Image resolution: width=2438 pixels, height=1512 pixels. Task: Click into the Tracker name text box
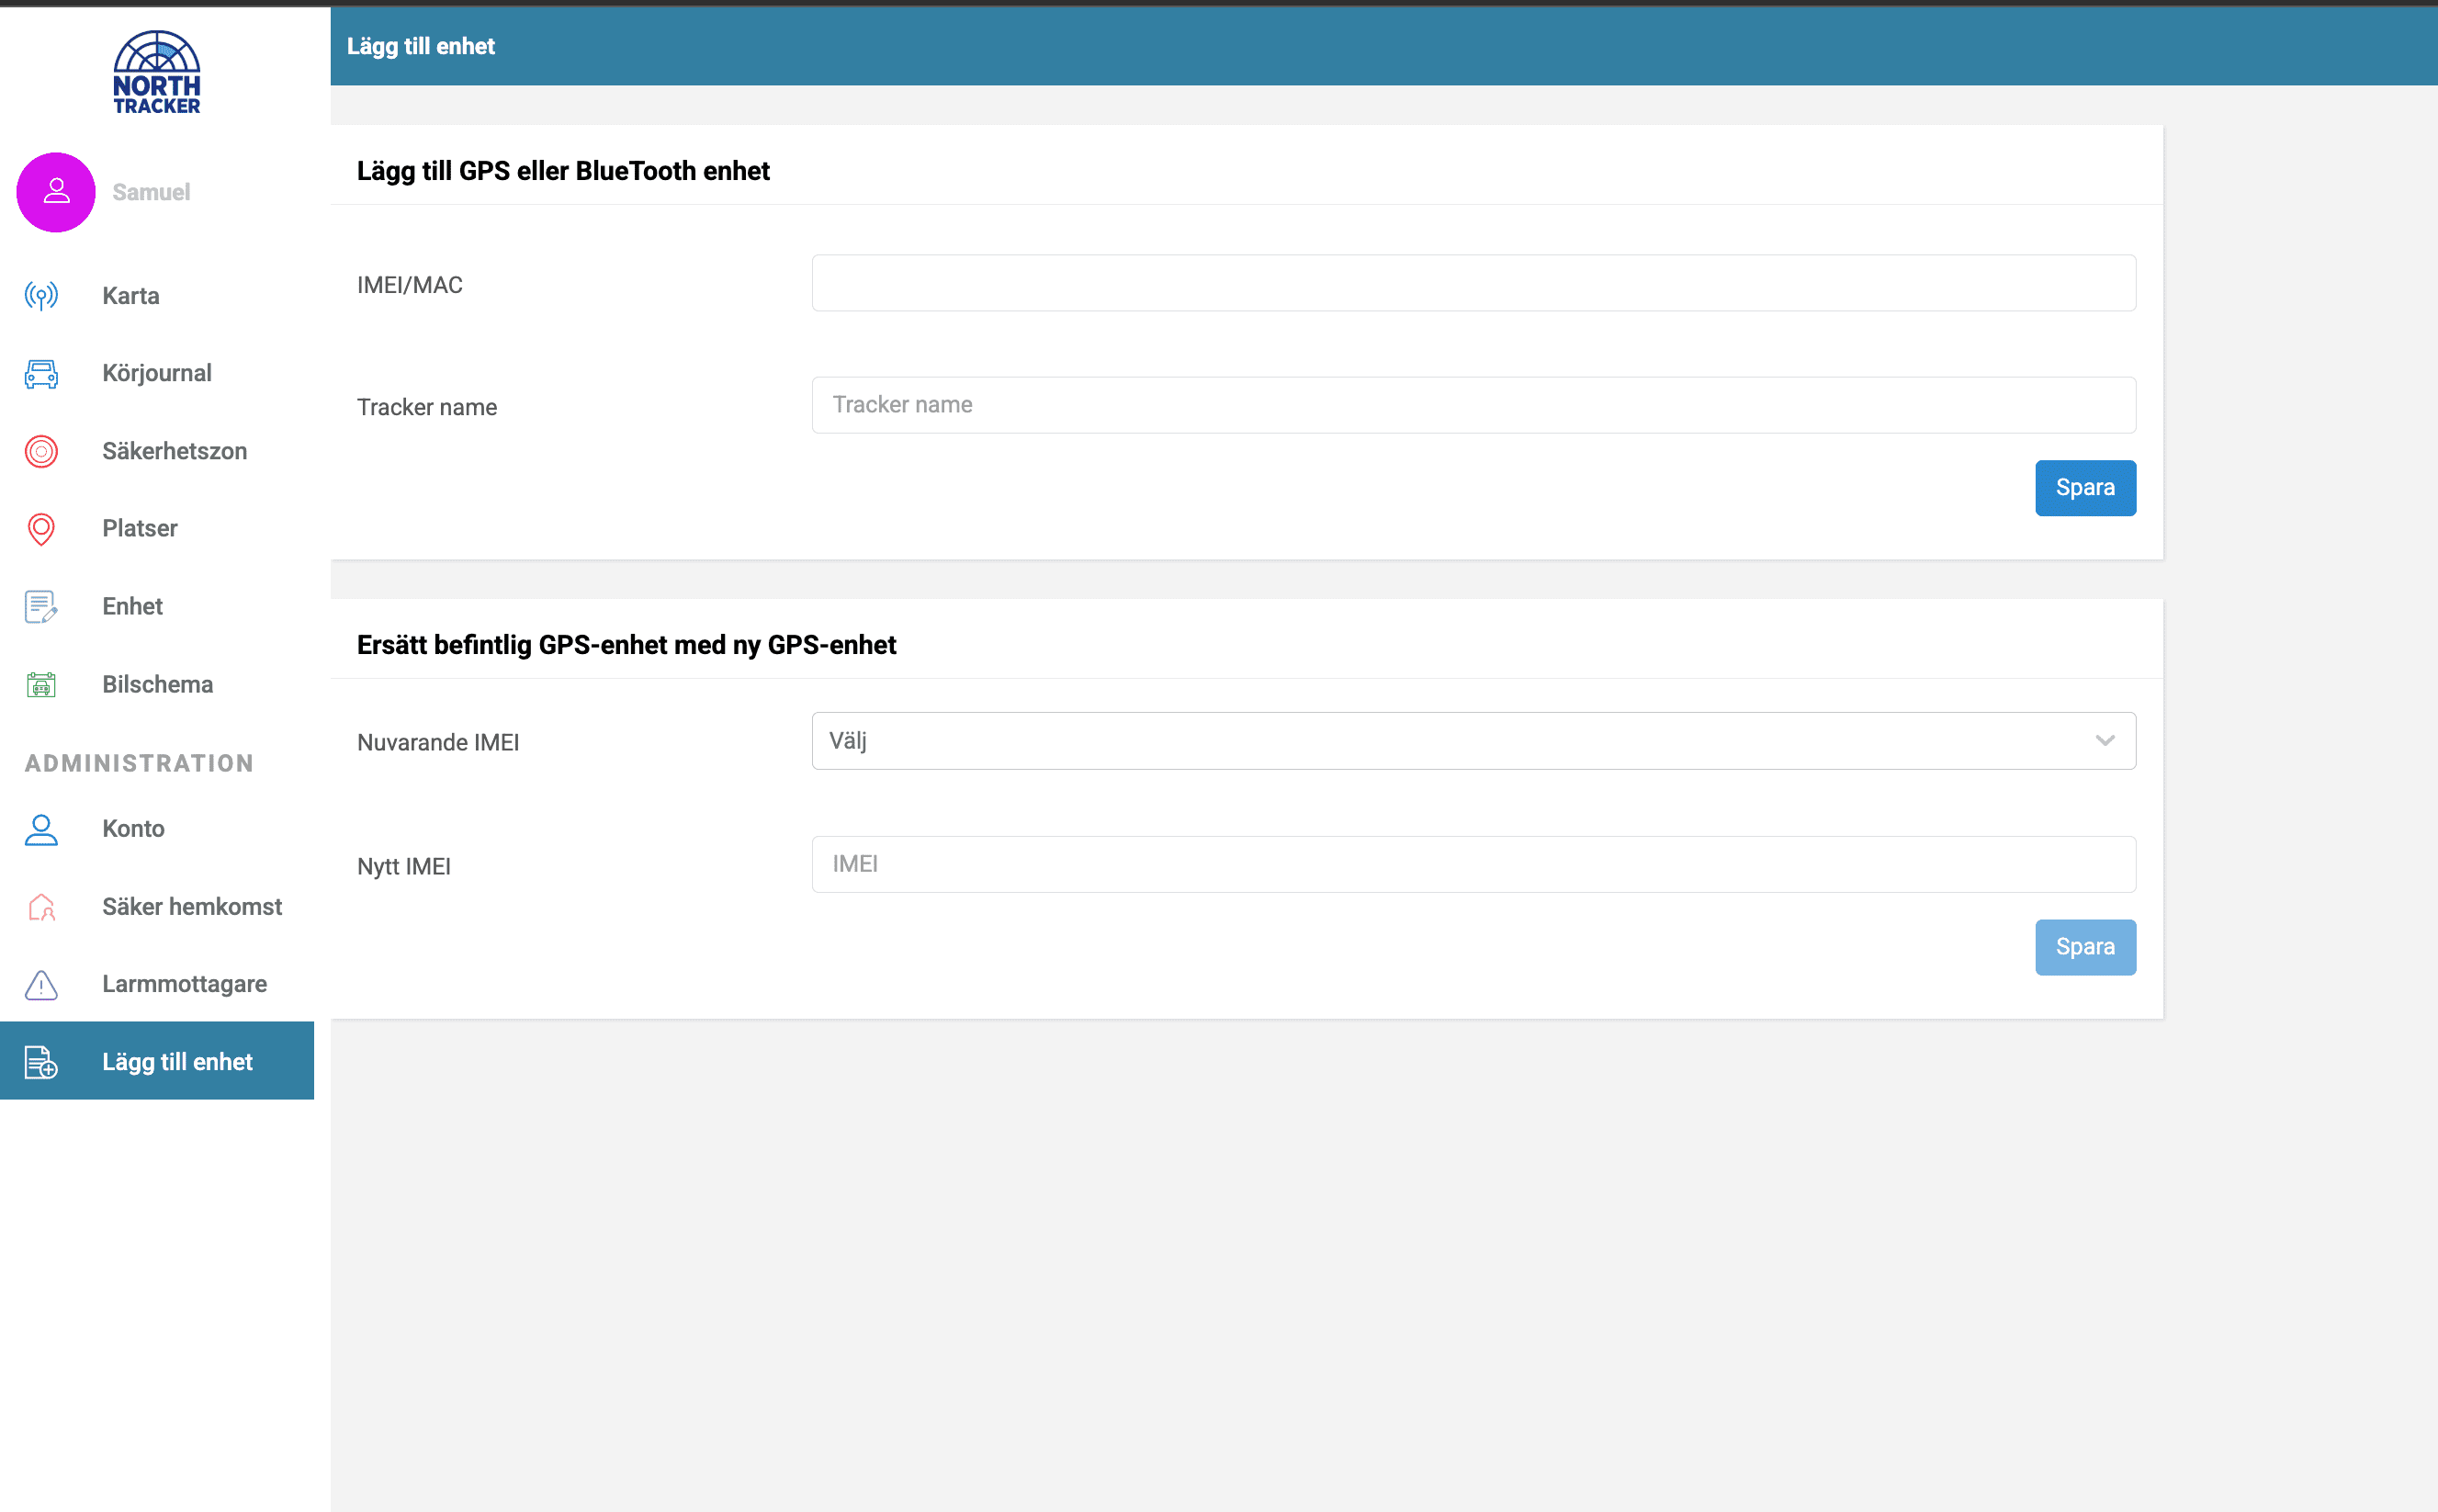(x=1472, y=405)
